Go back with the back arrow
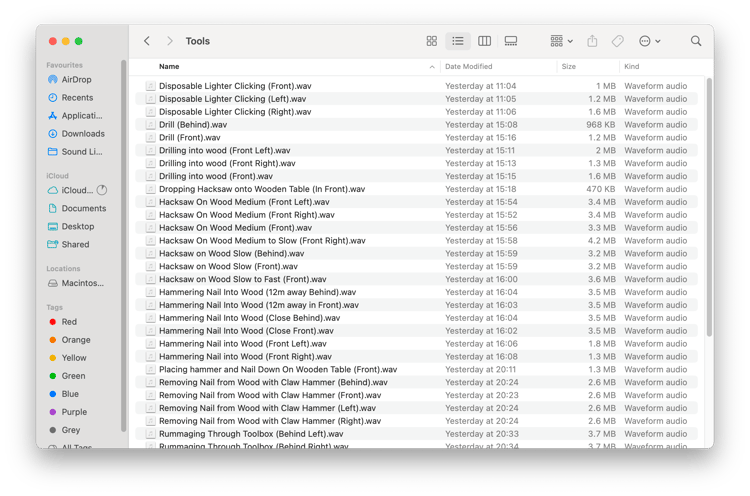The height and width of the screenshot is (496, 750). (x=147, y=41)
